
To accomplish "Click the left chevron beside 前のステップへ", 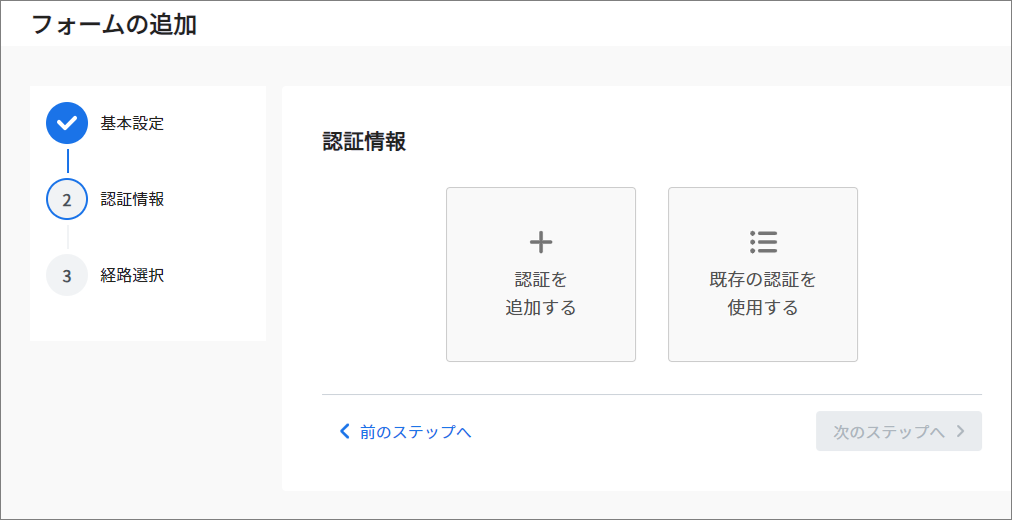I will click(344, 431).
